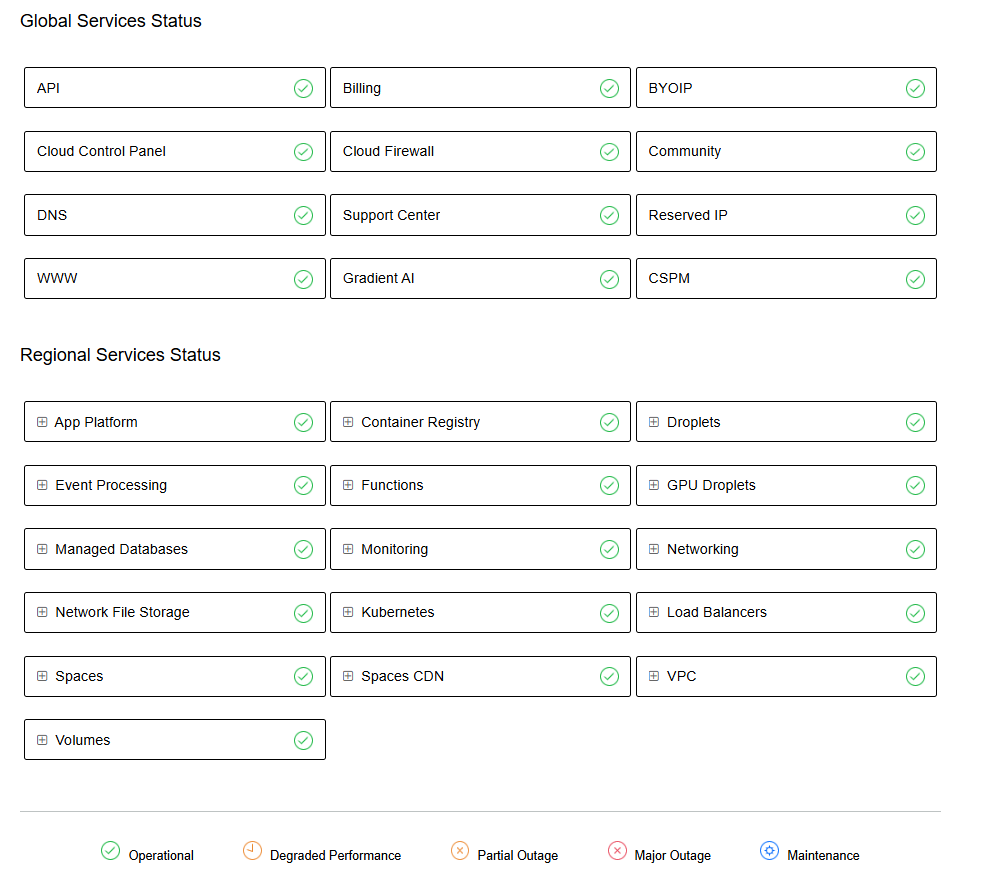Expand the Kubernetes service details
This screenshot has height=888, width=988.
[347, 612]
